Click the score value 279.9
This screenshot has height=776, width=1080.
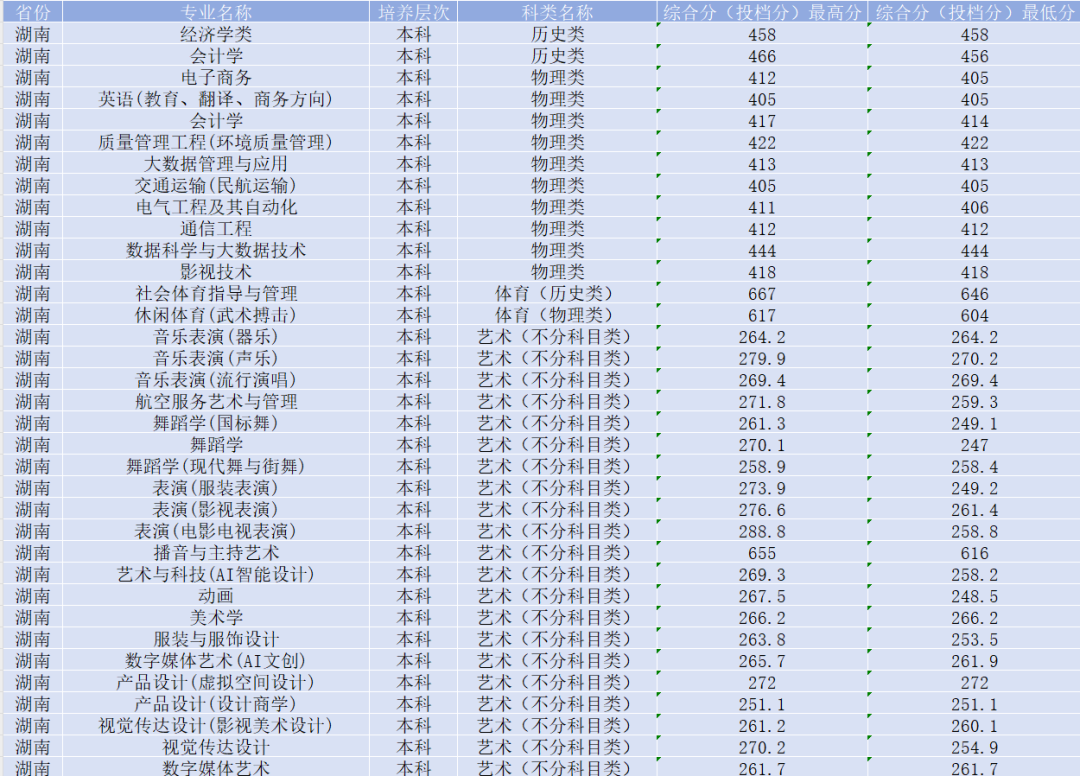[762, 358]
